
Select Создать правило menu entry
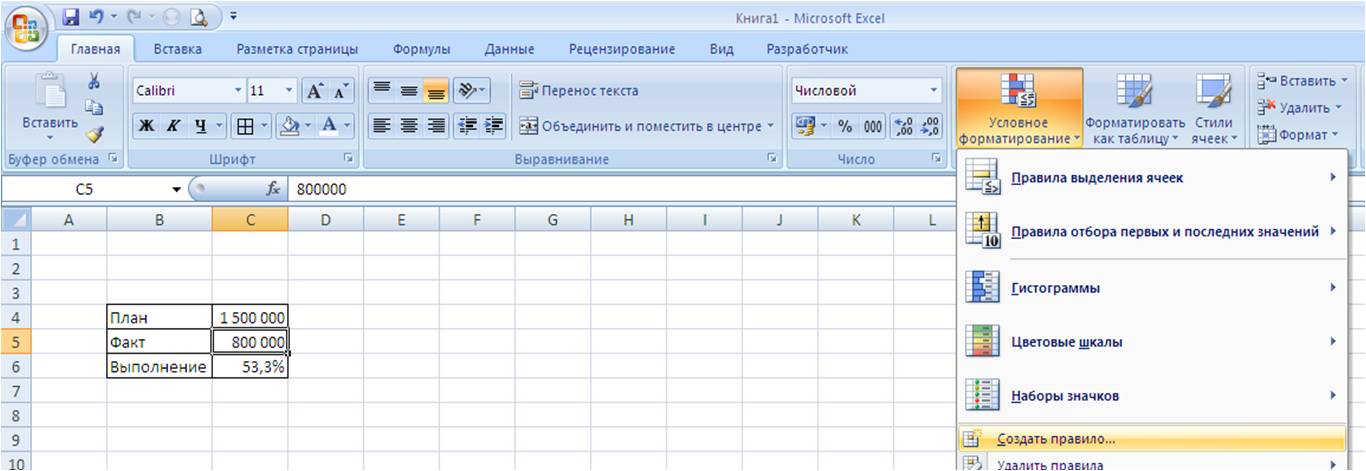tap(1055, 439)
